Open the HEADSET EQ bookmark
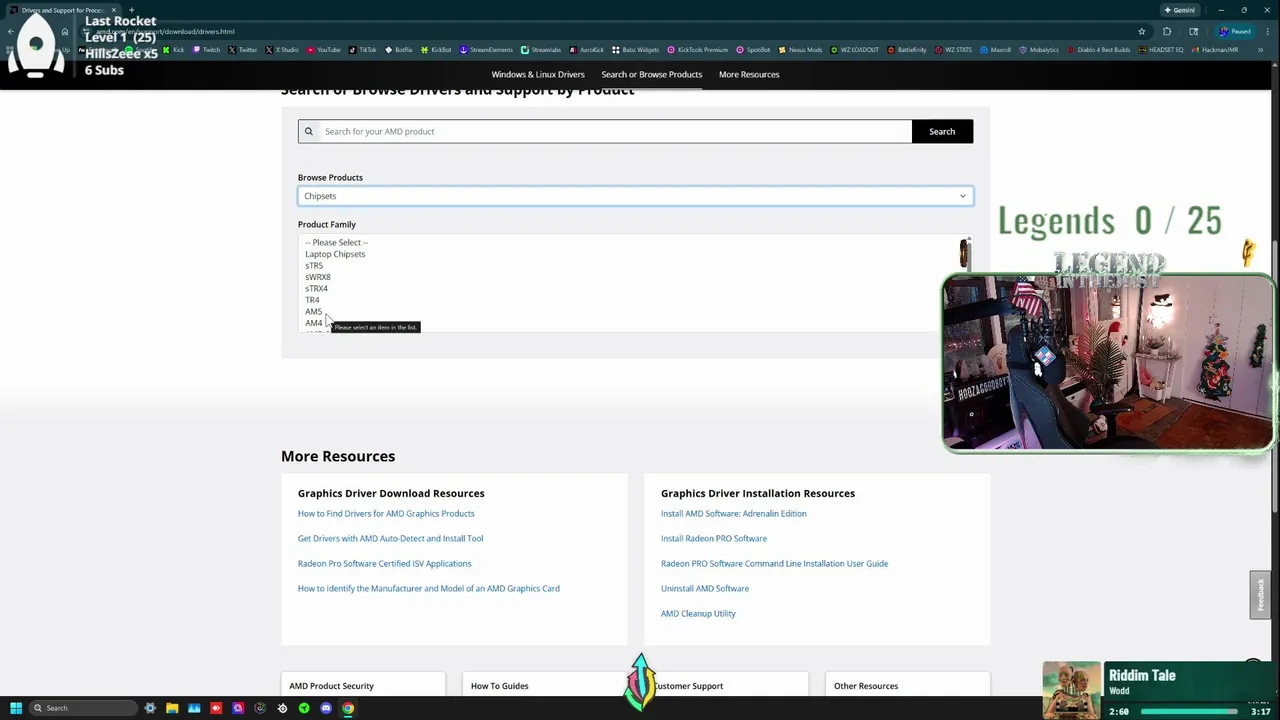 (x=1160, y=50)
